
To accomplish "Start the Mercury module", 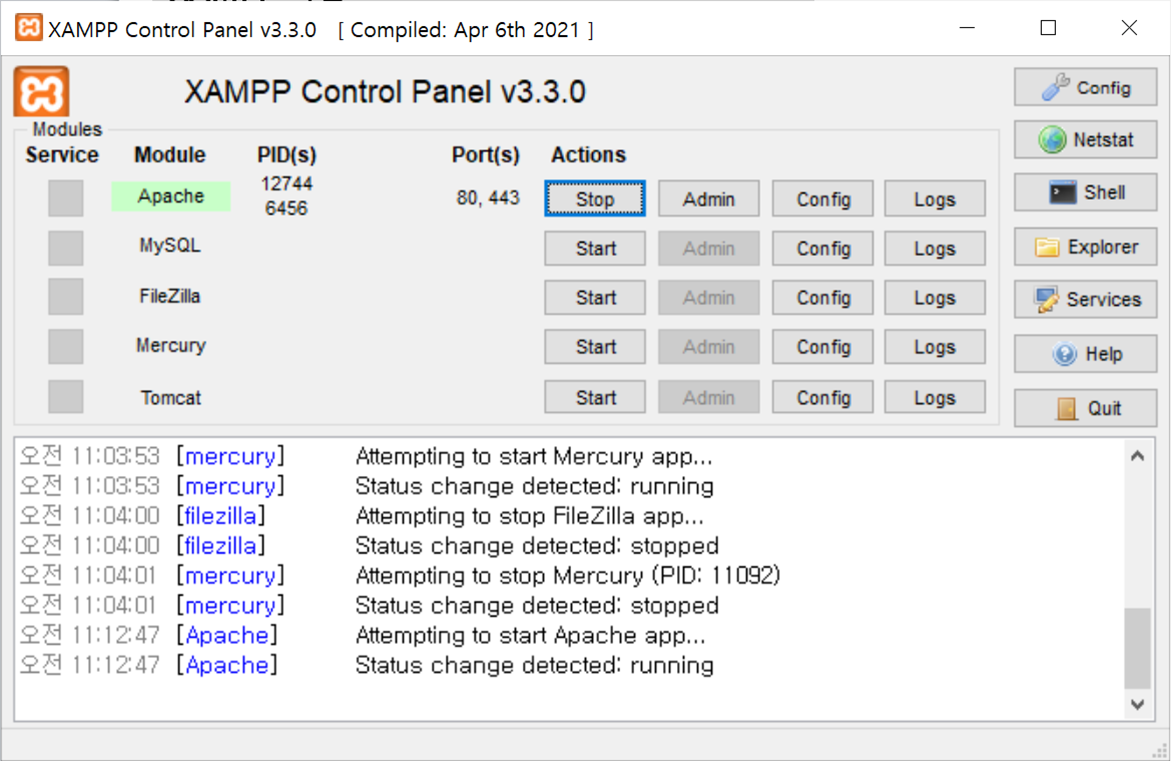I will pos(594,347).
